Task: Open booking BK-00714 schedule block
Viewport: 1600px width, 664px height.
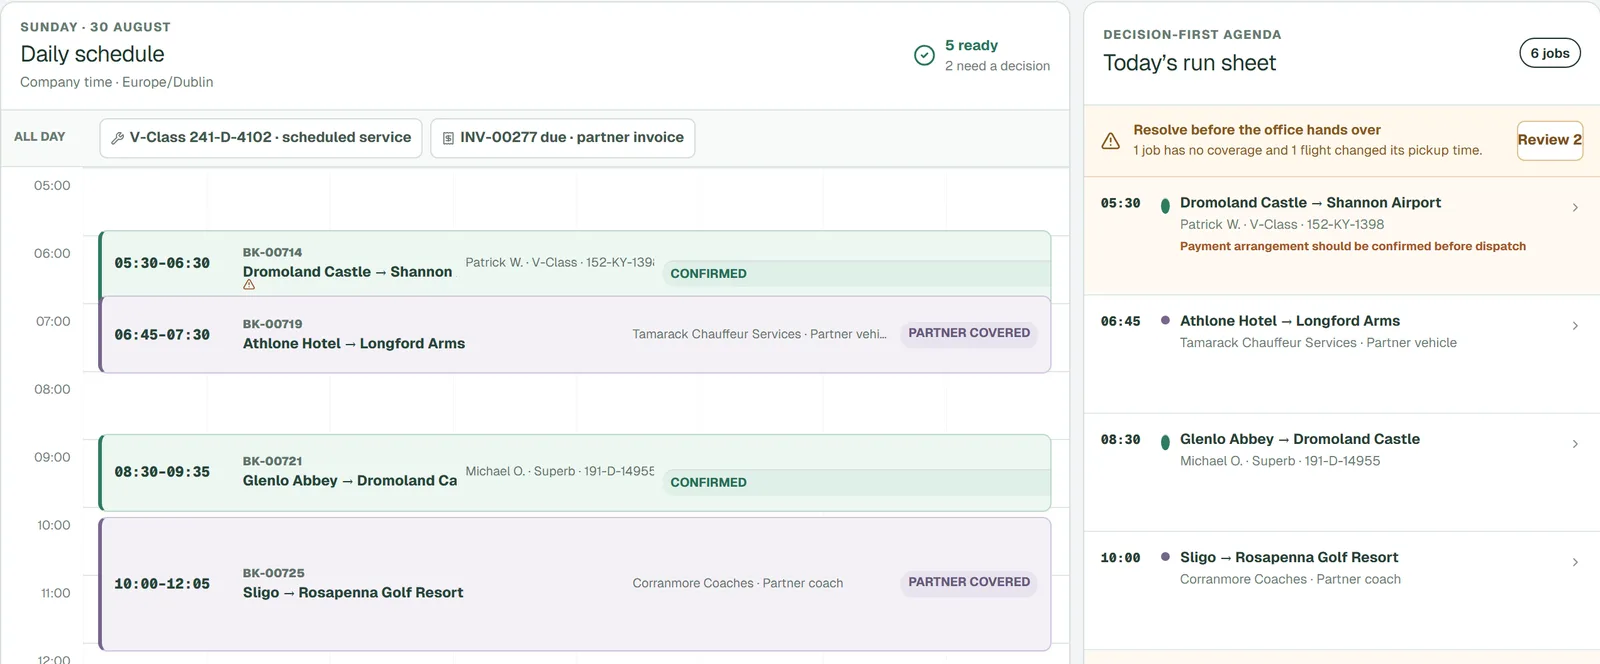Action: (575, 264)
